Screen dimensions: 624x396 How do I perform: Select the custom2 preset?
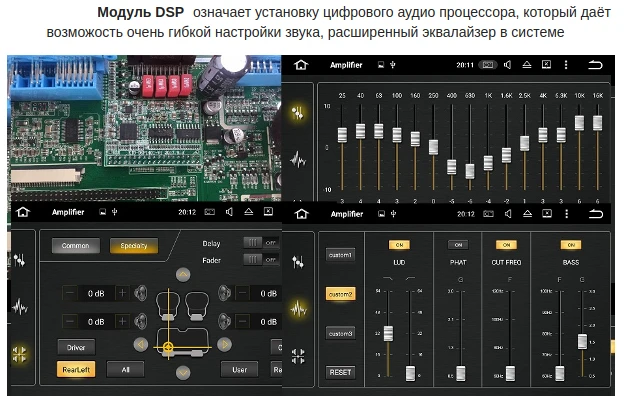[340, 294]
